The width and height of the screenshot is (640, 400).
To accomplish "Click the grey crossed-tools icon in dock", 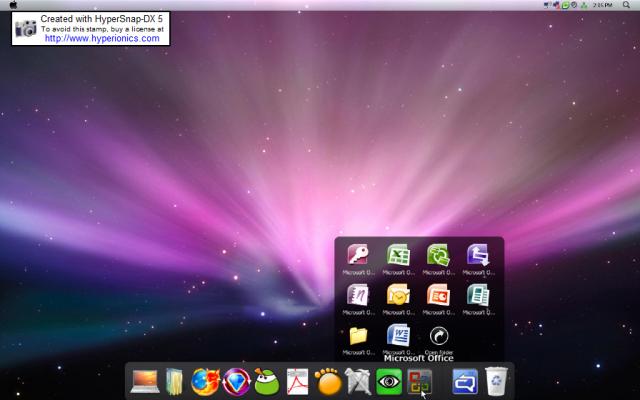I will (x=358, y=382).
